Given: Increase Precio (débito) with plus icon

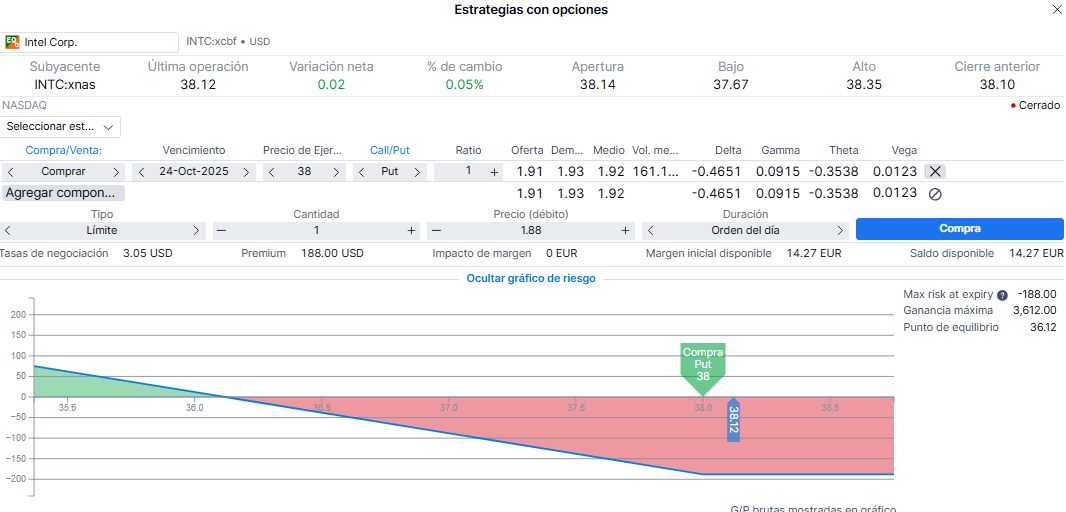Looking at the screenshot, I should [x=626, y=230].
